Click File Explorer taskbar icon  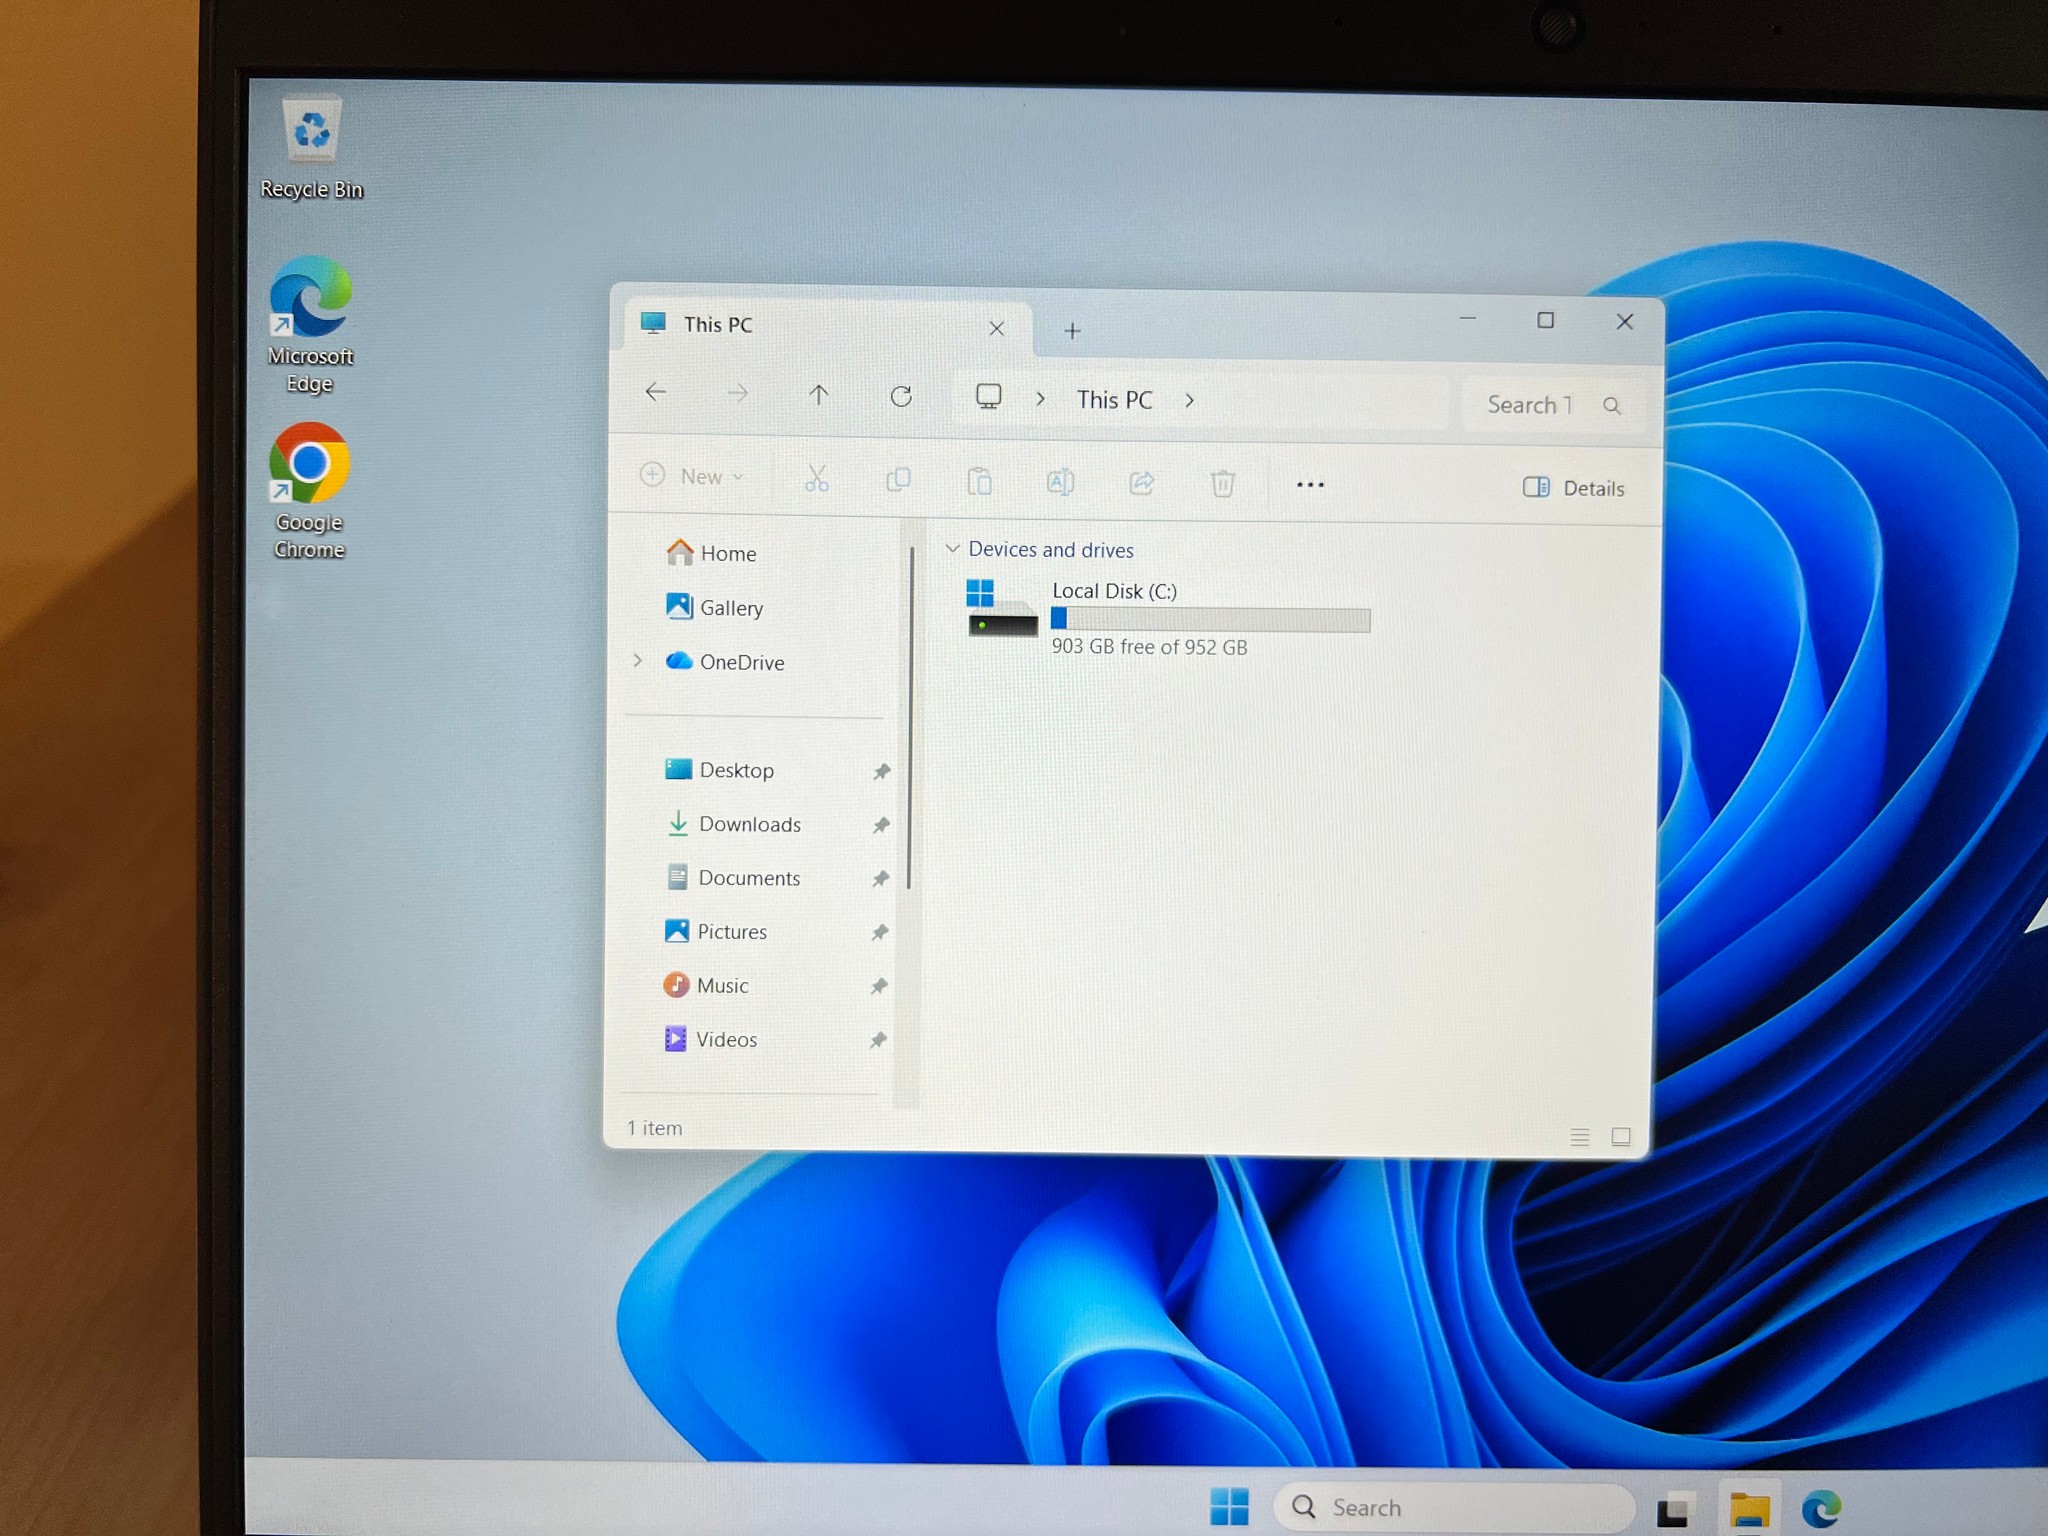pyautogui.click(x=1750, y=1509)
